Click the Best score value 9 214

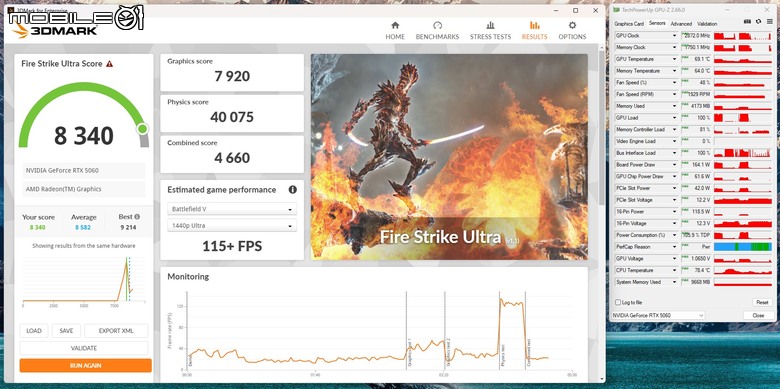128,227
